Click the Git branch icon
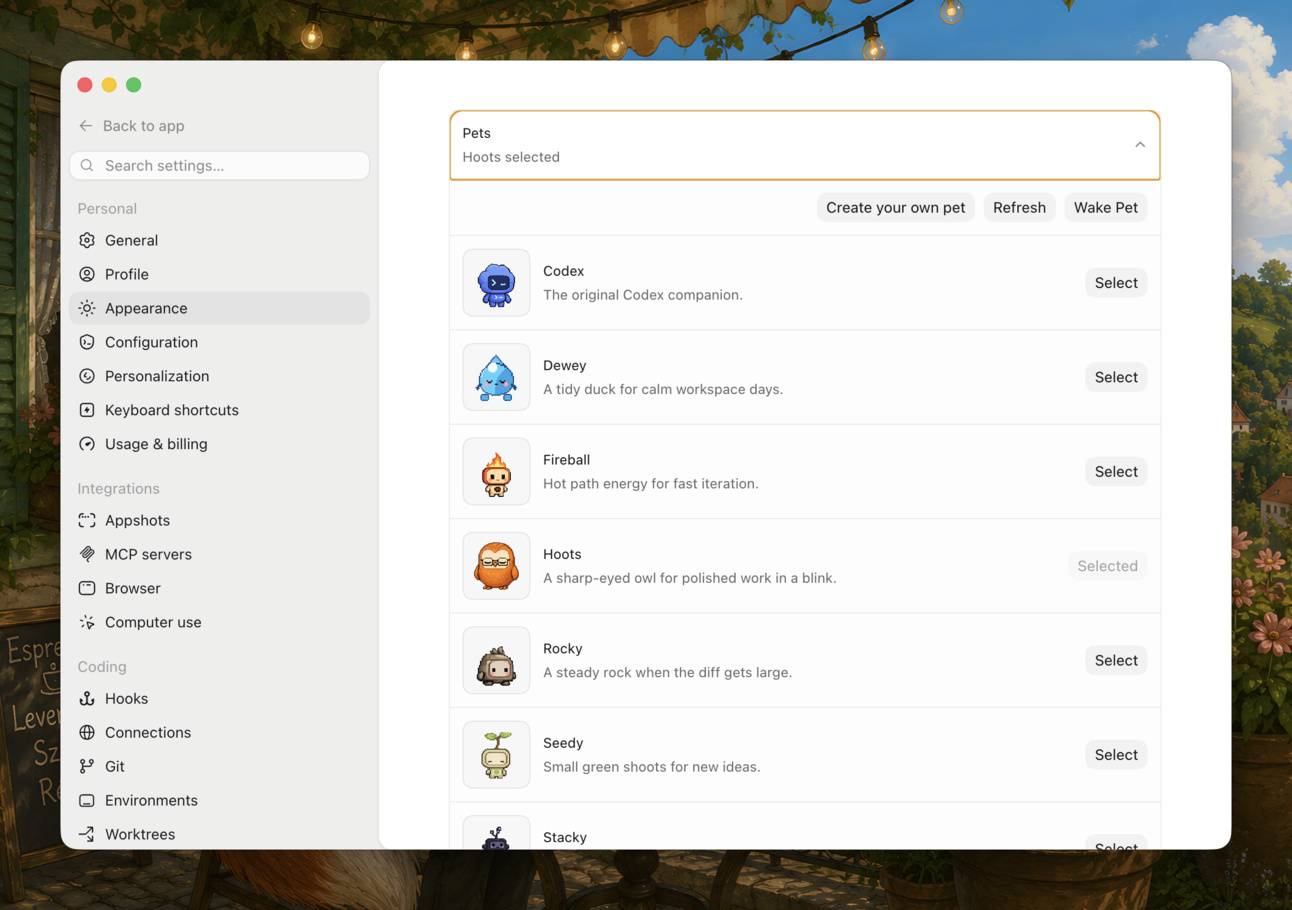The height and width of the screenshot is (910, 1292). point(87,766)
